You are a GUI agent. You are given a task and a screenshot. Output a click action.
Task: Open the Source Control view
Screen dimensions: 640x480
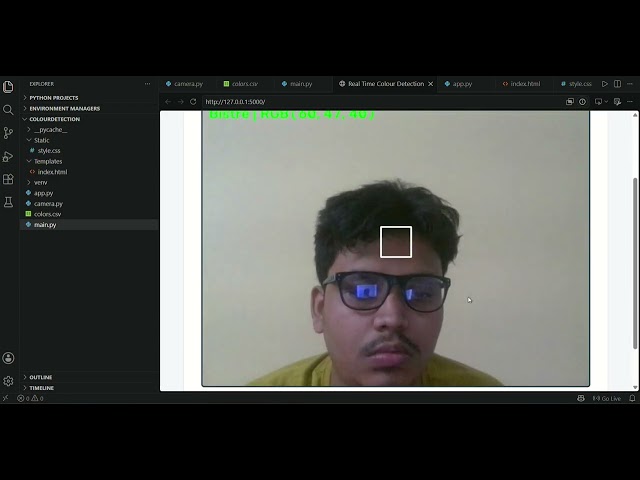point(8,133)
